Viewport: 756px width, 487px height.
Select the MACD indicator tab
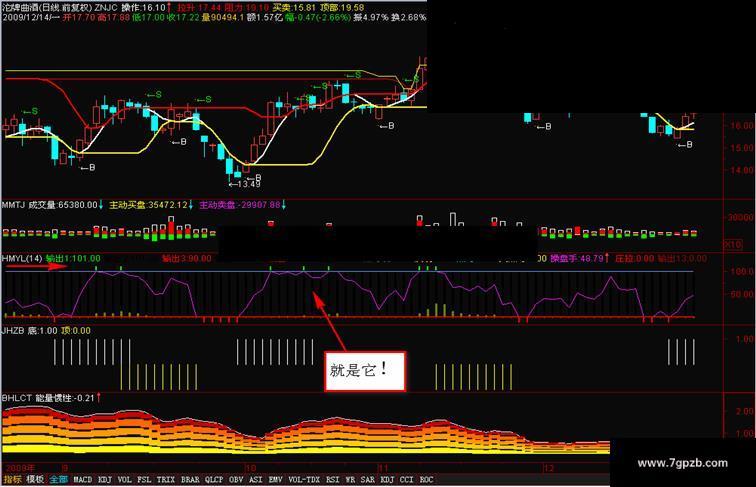click(82, 480)
